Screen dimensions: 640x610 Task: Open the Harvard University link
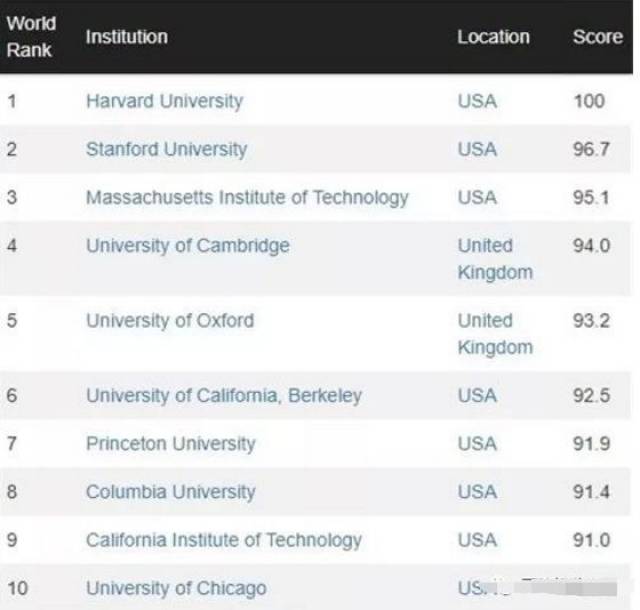164,101
